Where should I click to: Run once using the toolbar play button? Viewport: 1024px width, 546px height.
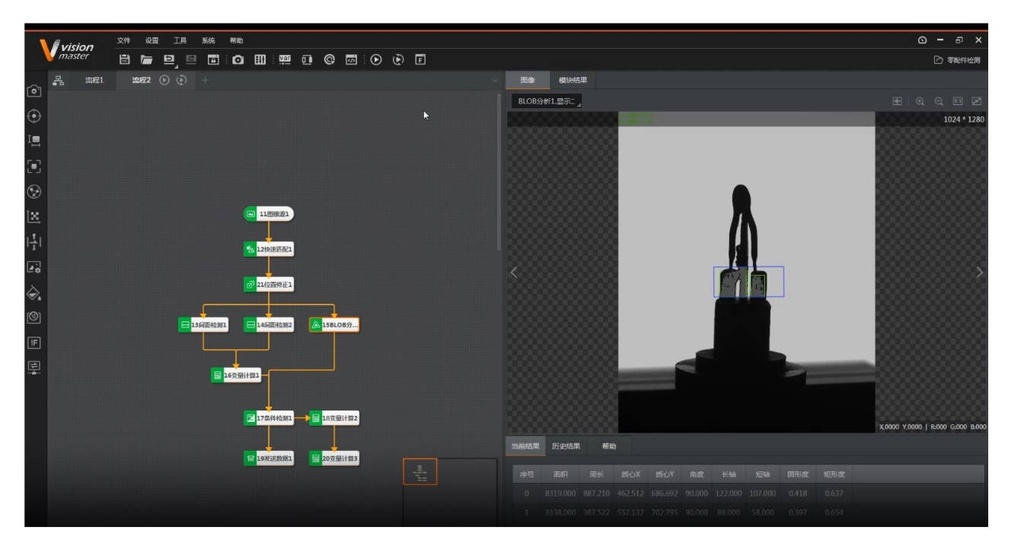point(377,60)
